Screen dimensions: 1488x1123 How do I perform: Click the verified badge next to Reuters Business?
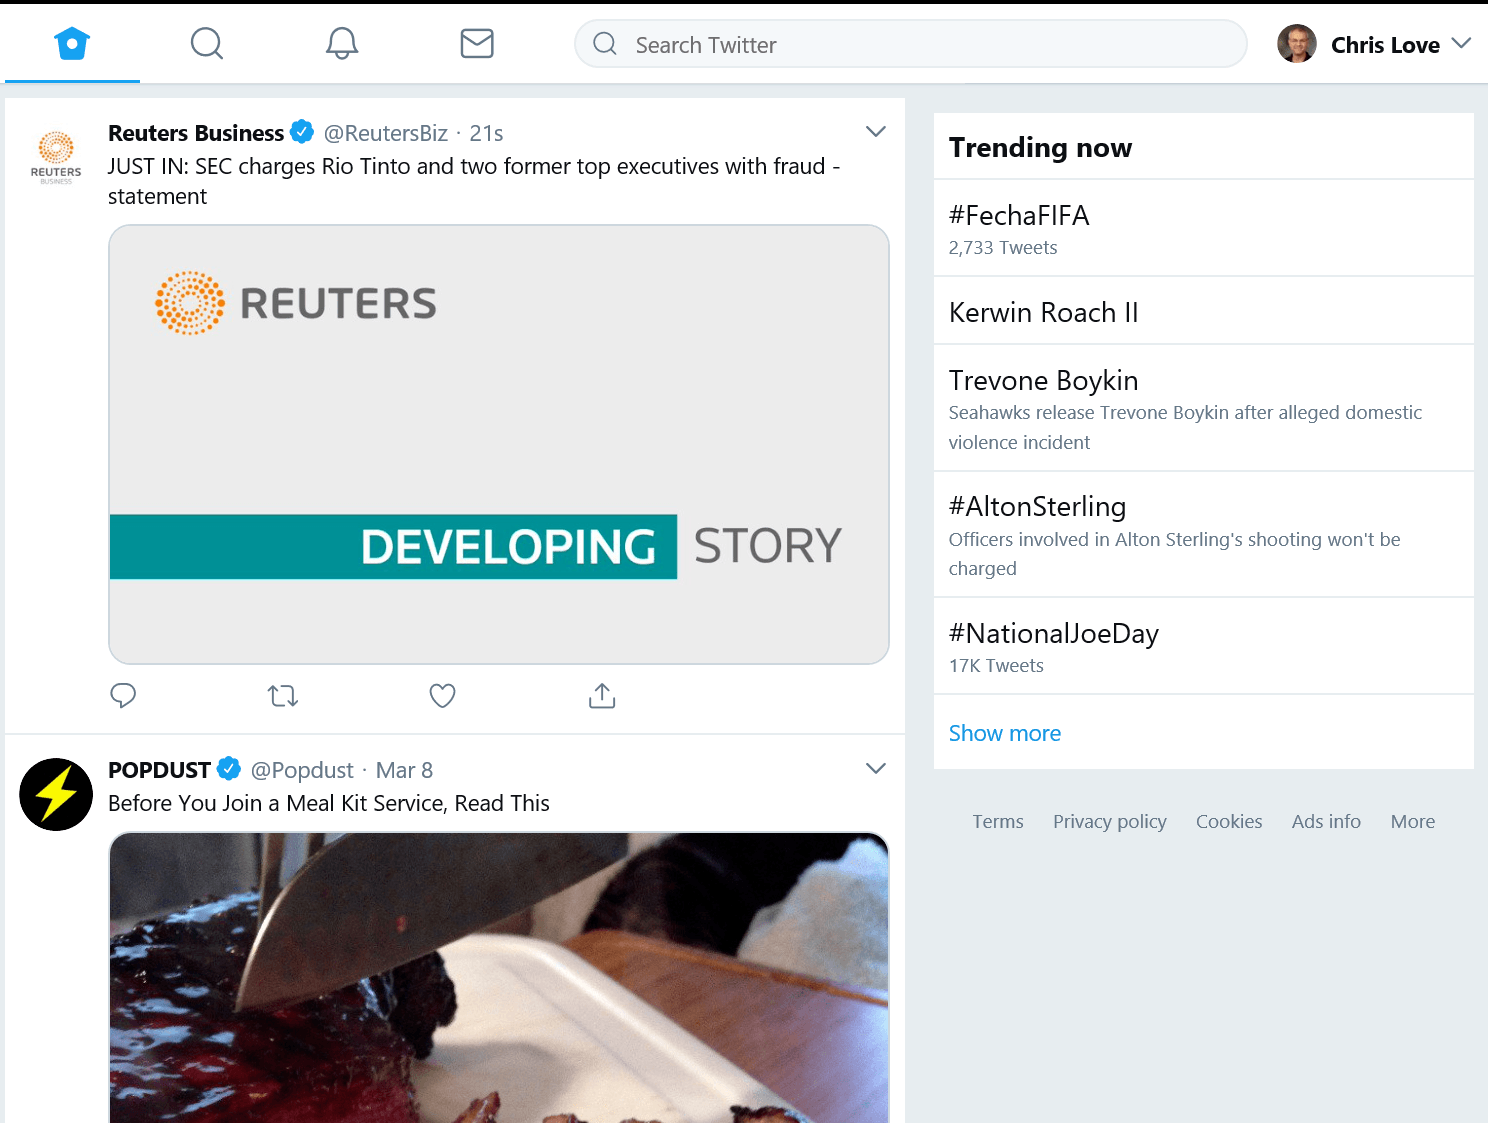302,131
